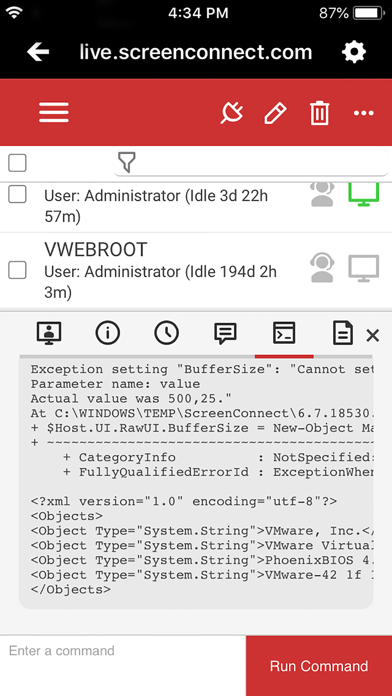
Task: Switch to the General info tab
Action: pos(108,333)
